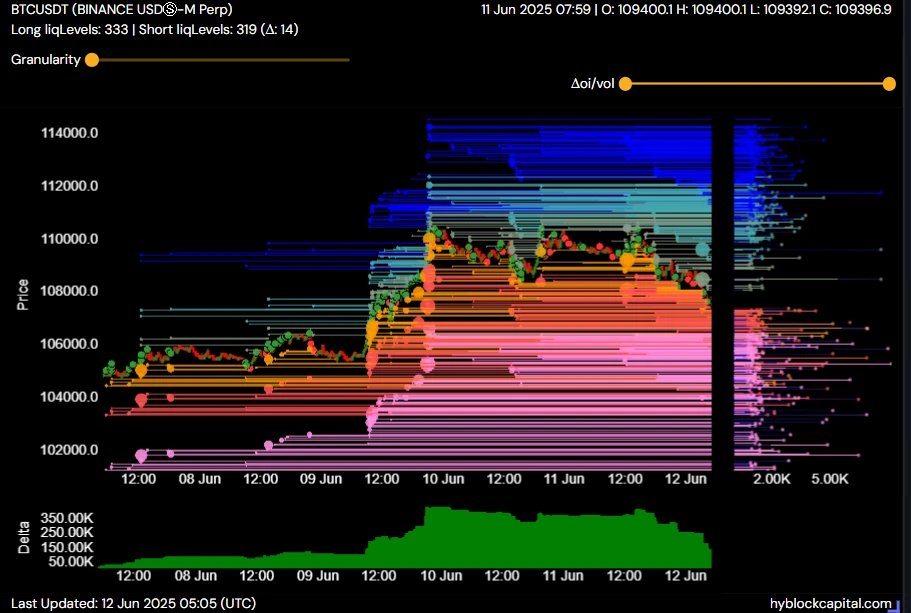Click the 250.00K delta axis label
Viewport: 911px width, 613px height.
click(x=66, y=532)
